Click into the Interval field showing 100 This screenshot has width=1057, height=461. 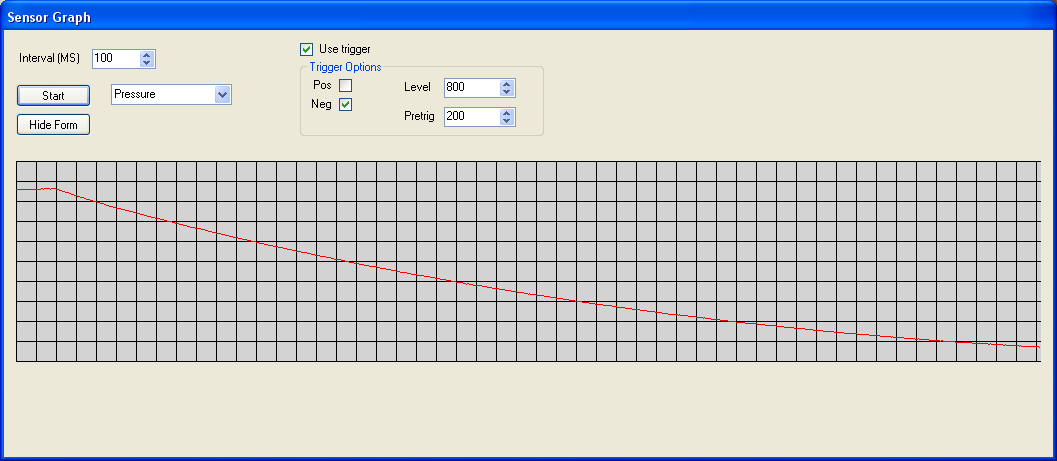pyautogui.click(x=115, y=59)
